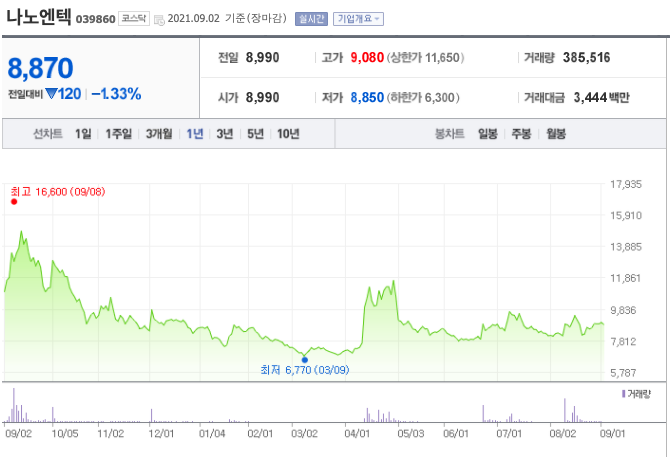Click the down arrow icon beside 120
The width and height of the screenshot is (670, 457).
[x=51, y=94]
